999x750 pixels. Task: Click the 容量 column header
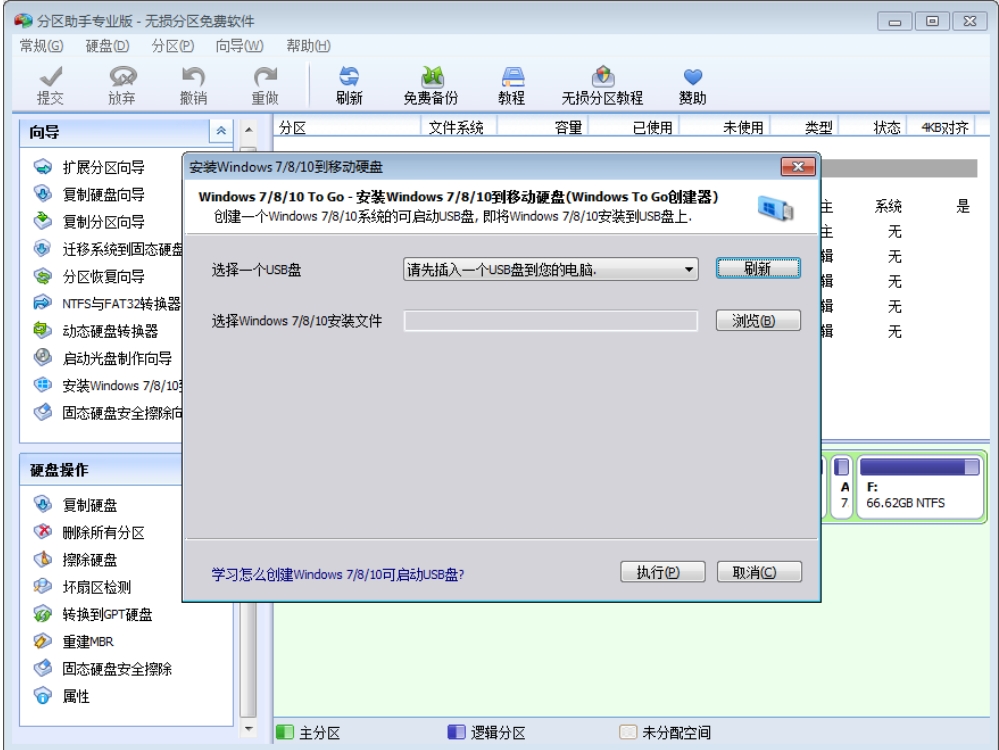542,127
